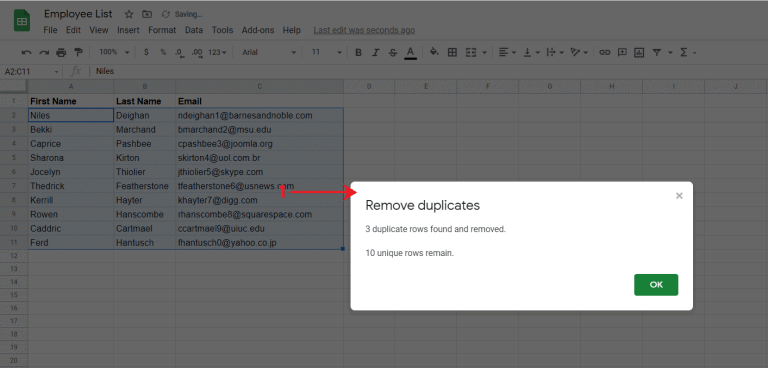Open the Arial font dropdown
This screenshot has width=768, height=368.
(269, 52)
